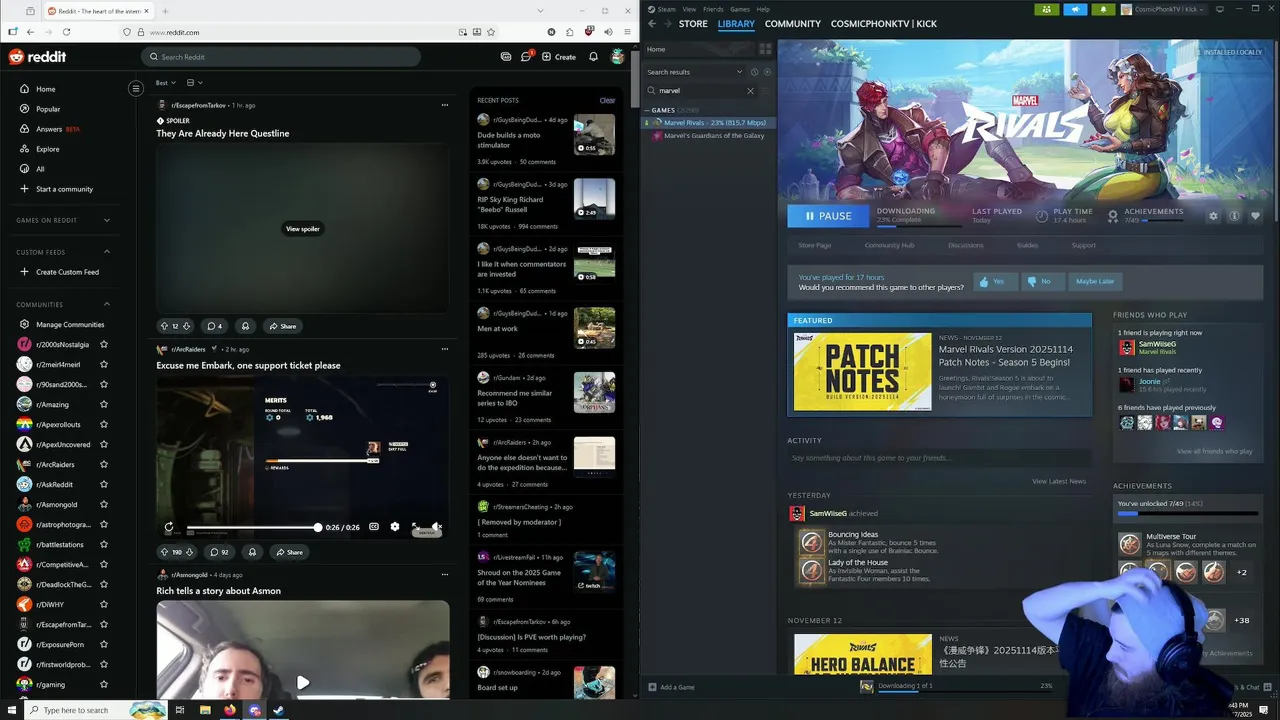Open Steam View menu
This screenshot has height=720, width=1280.
(x=689, y=9)
